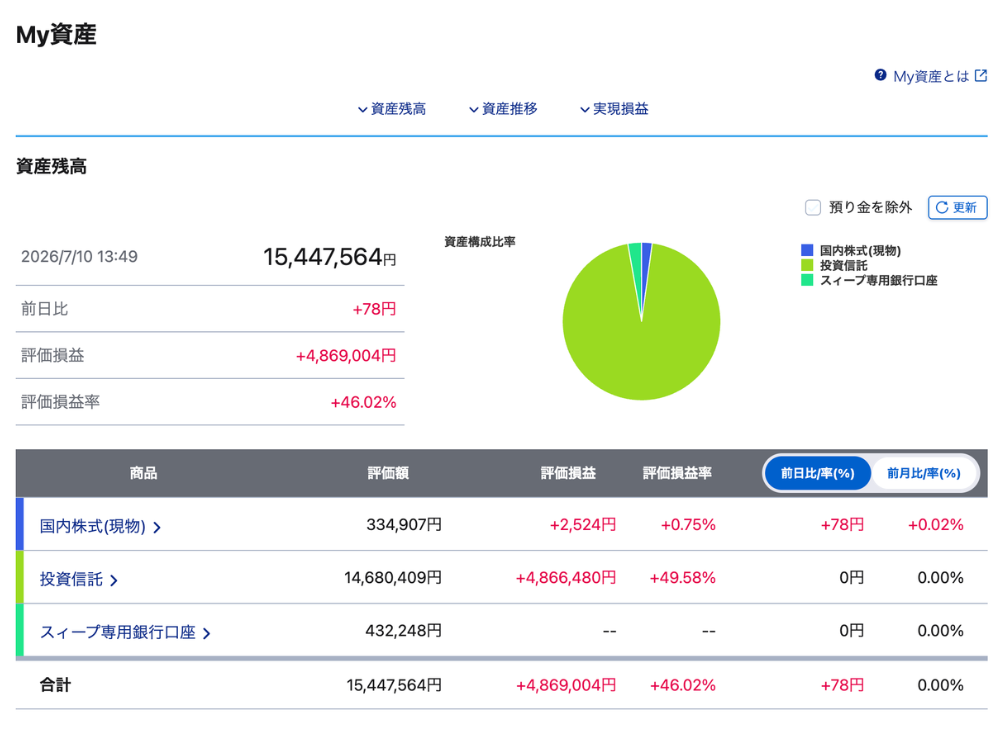Click the yellow-green 投資信託 legend swatch
The width and height of the screenshot is (1000, 750).
pos(807,265)
